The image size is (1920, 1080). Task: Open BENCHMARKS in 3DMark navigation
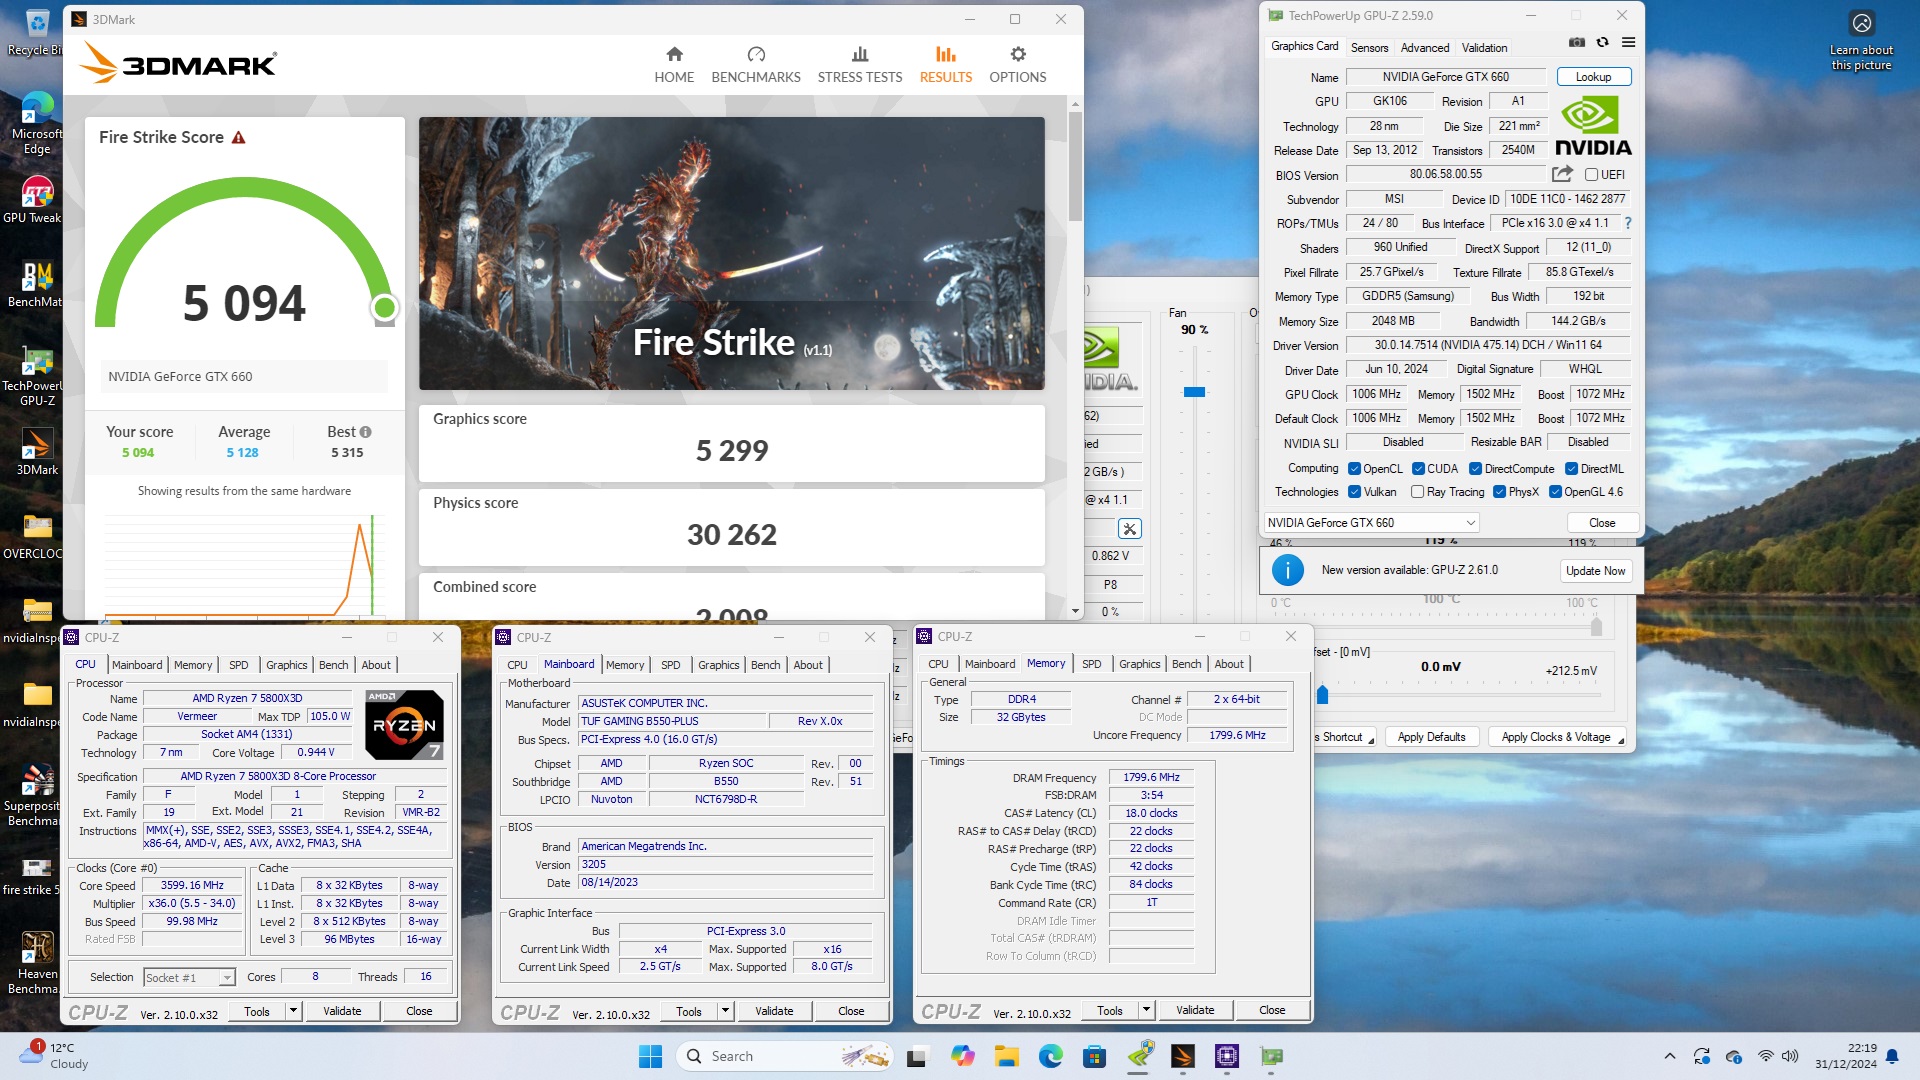[x=756, y=65]
